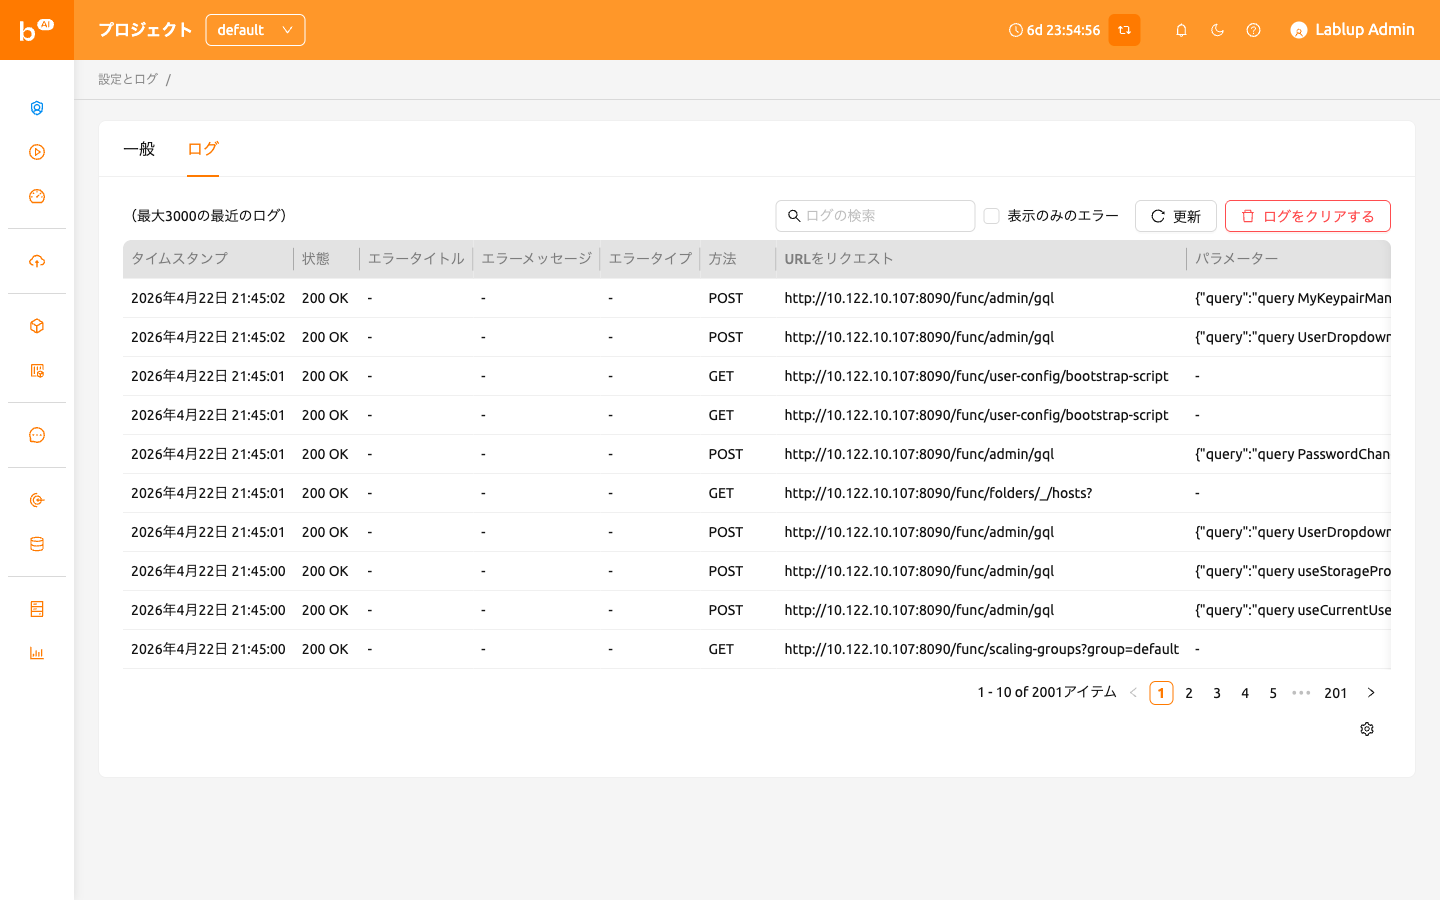This screenshot has width=1440, height=900.
Task: Open table settings gear icon
Action: (1367, 729)
